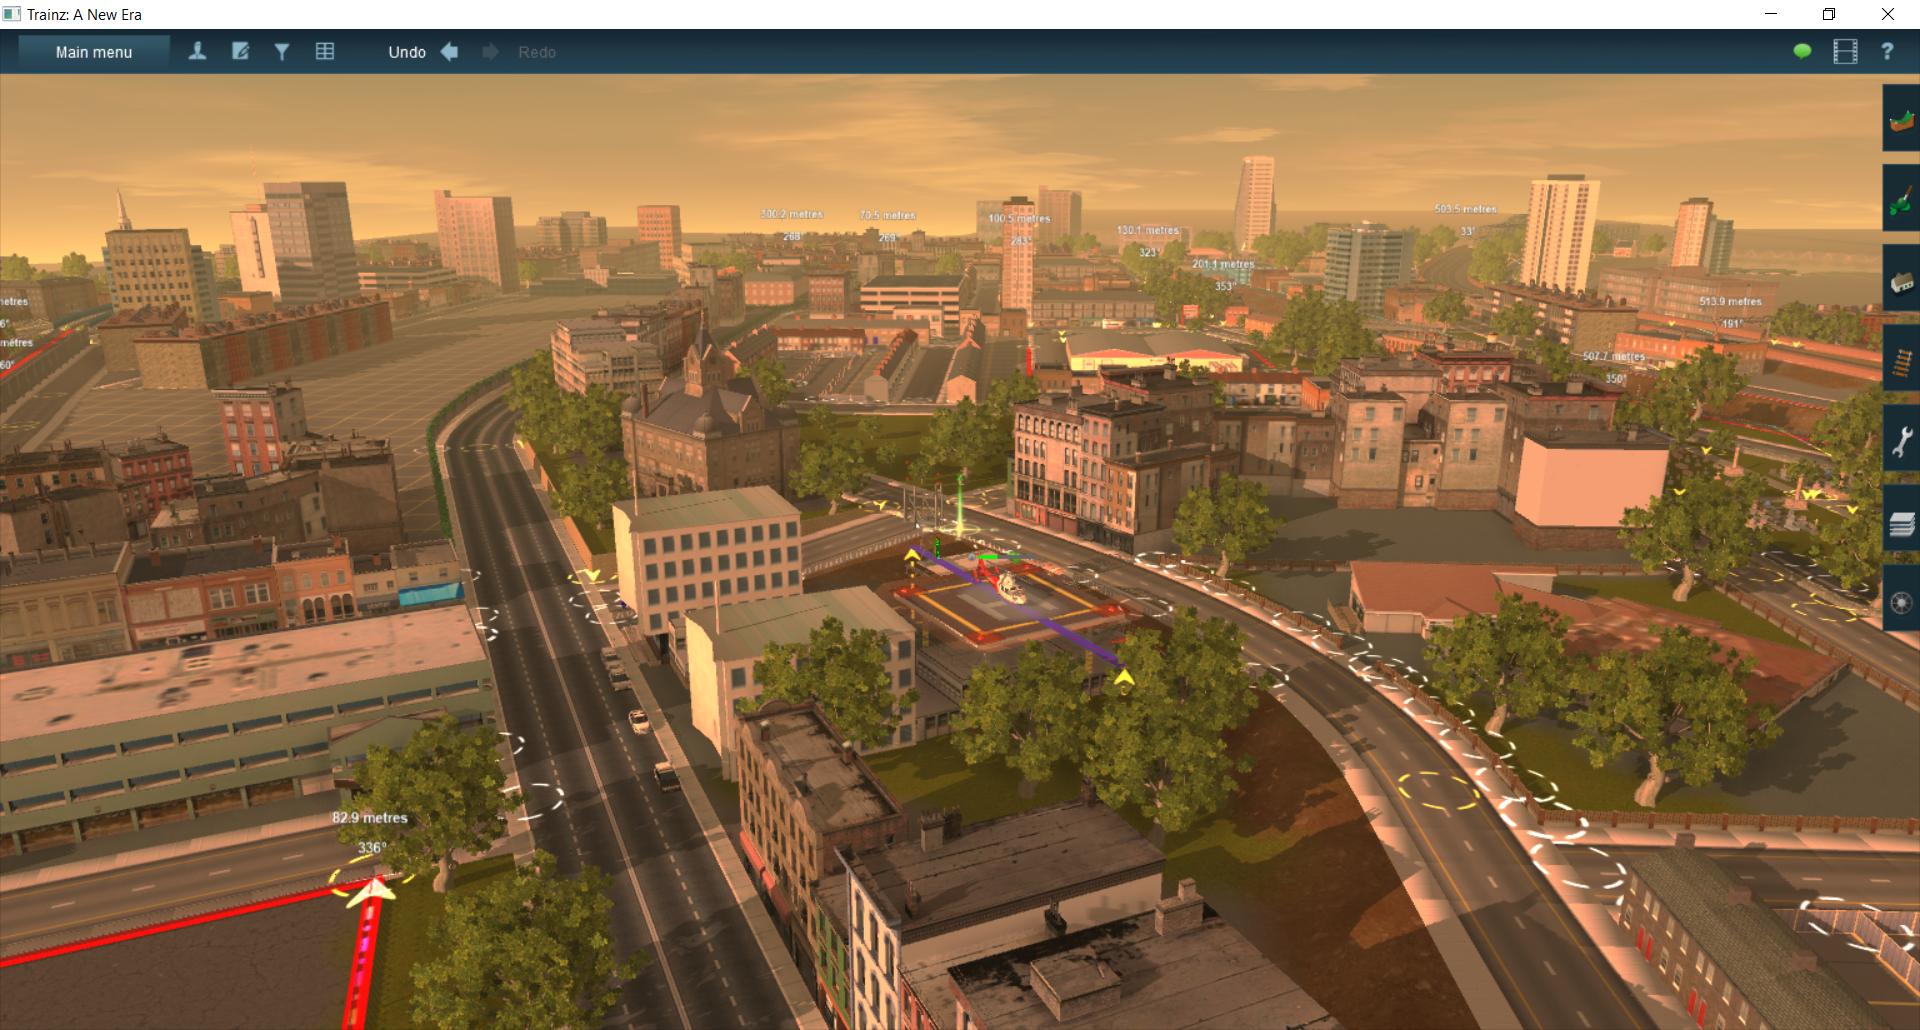Click the 100.5 metres label
1920x1030 pixels.
(1019, 218)
